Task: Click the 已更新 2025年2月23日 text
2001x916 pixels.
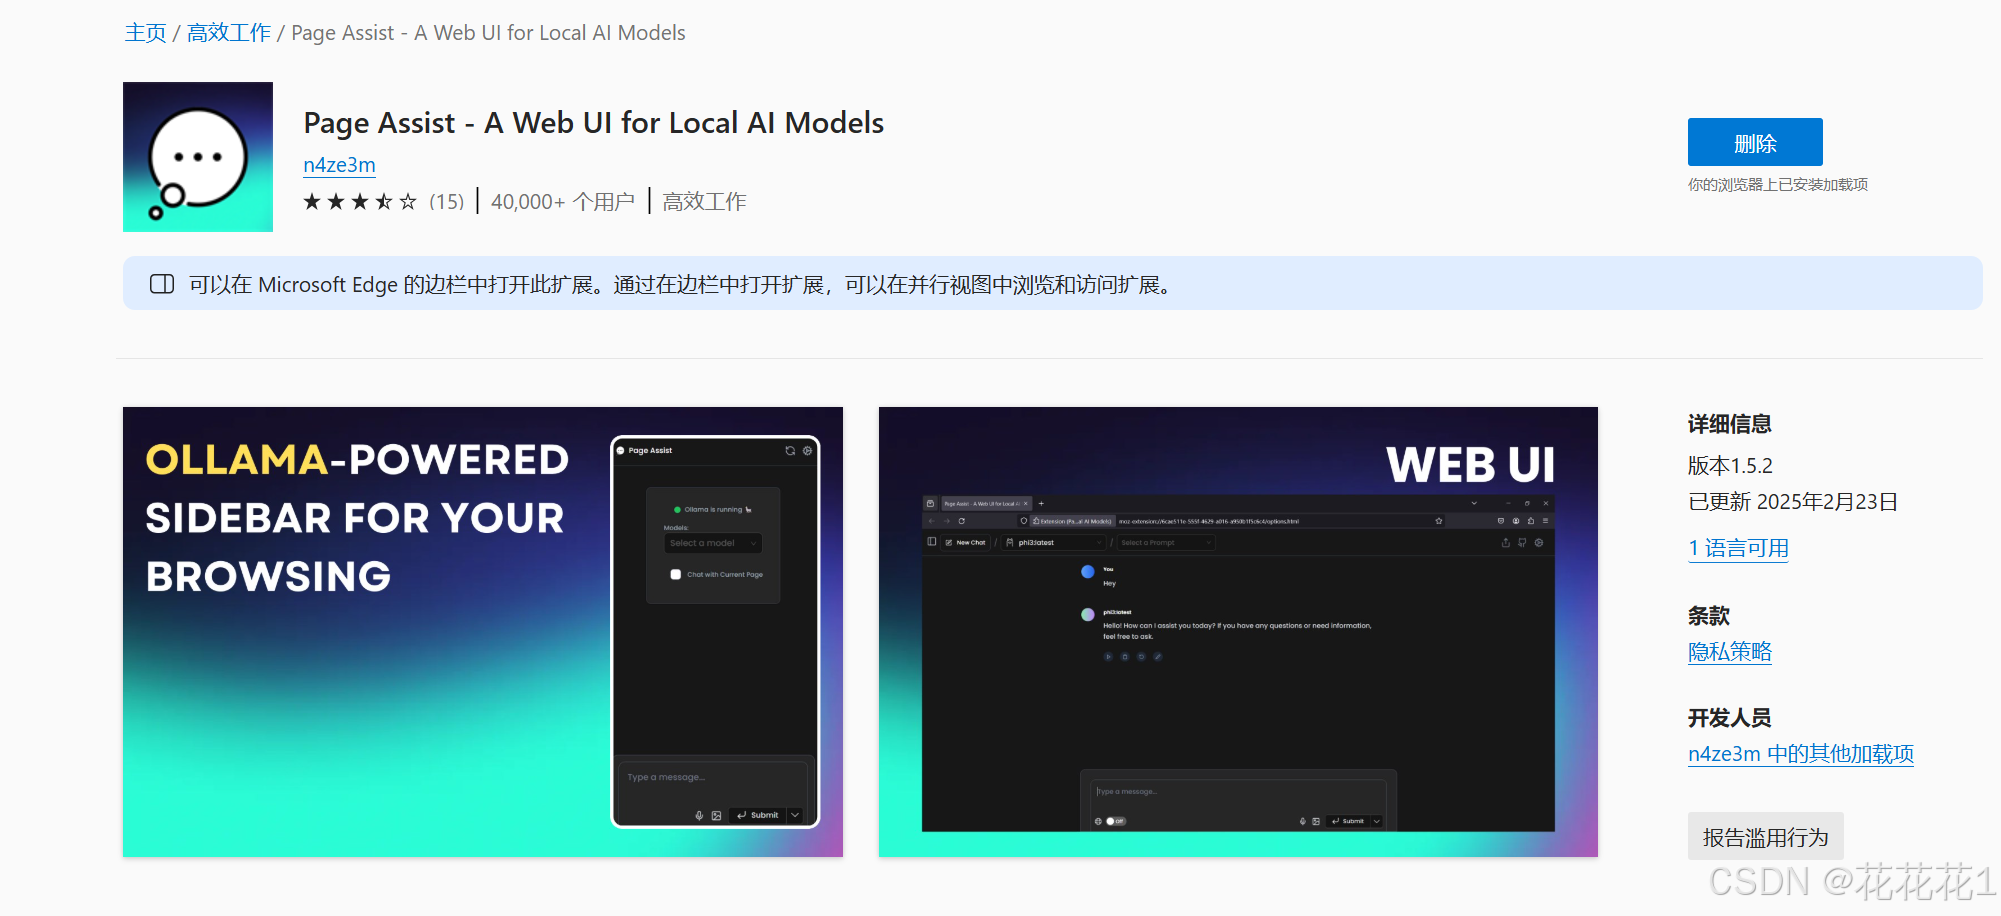Action: 1793,502
